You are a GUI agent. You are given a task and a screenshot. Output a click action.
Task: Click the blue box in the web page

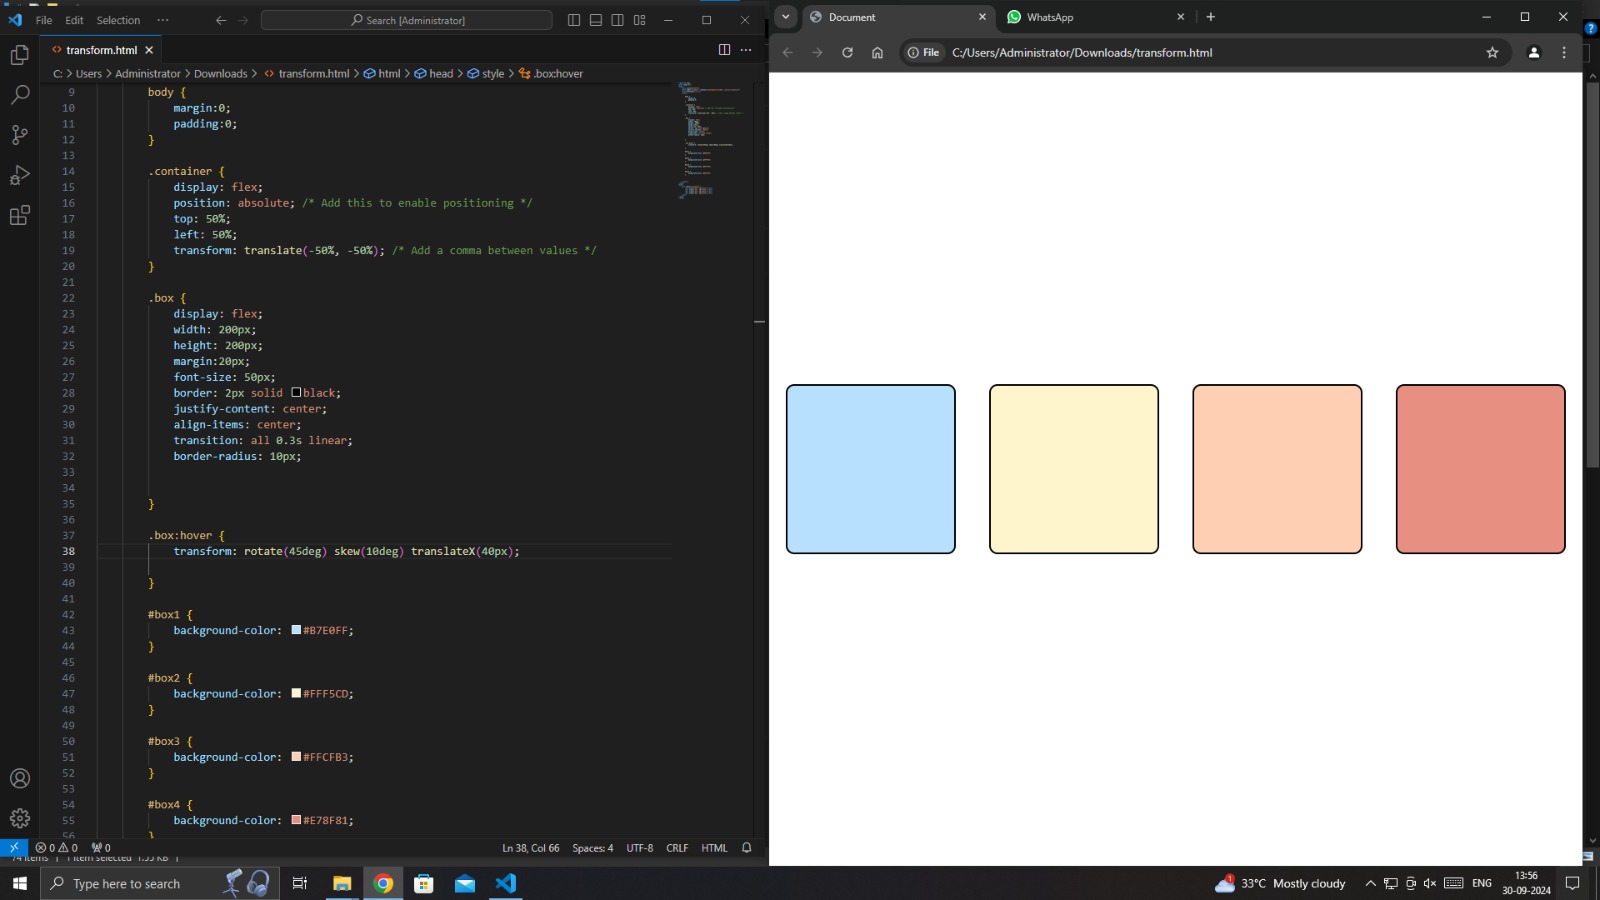click(x=871, y=469)
